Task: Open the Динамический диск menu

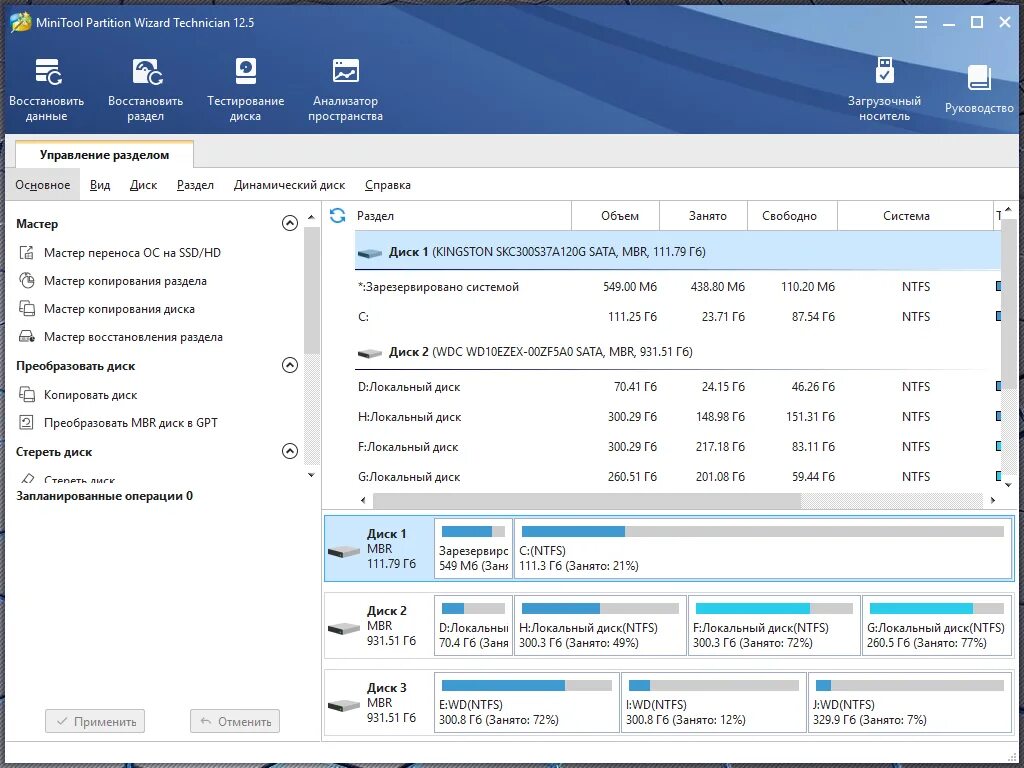Action: pyautogui.click(x=289, y=185)
